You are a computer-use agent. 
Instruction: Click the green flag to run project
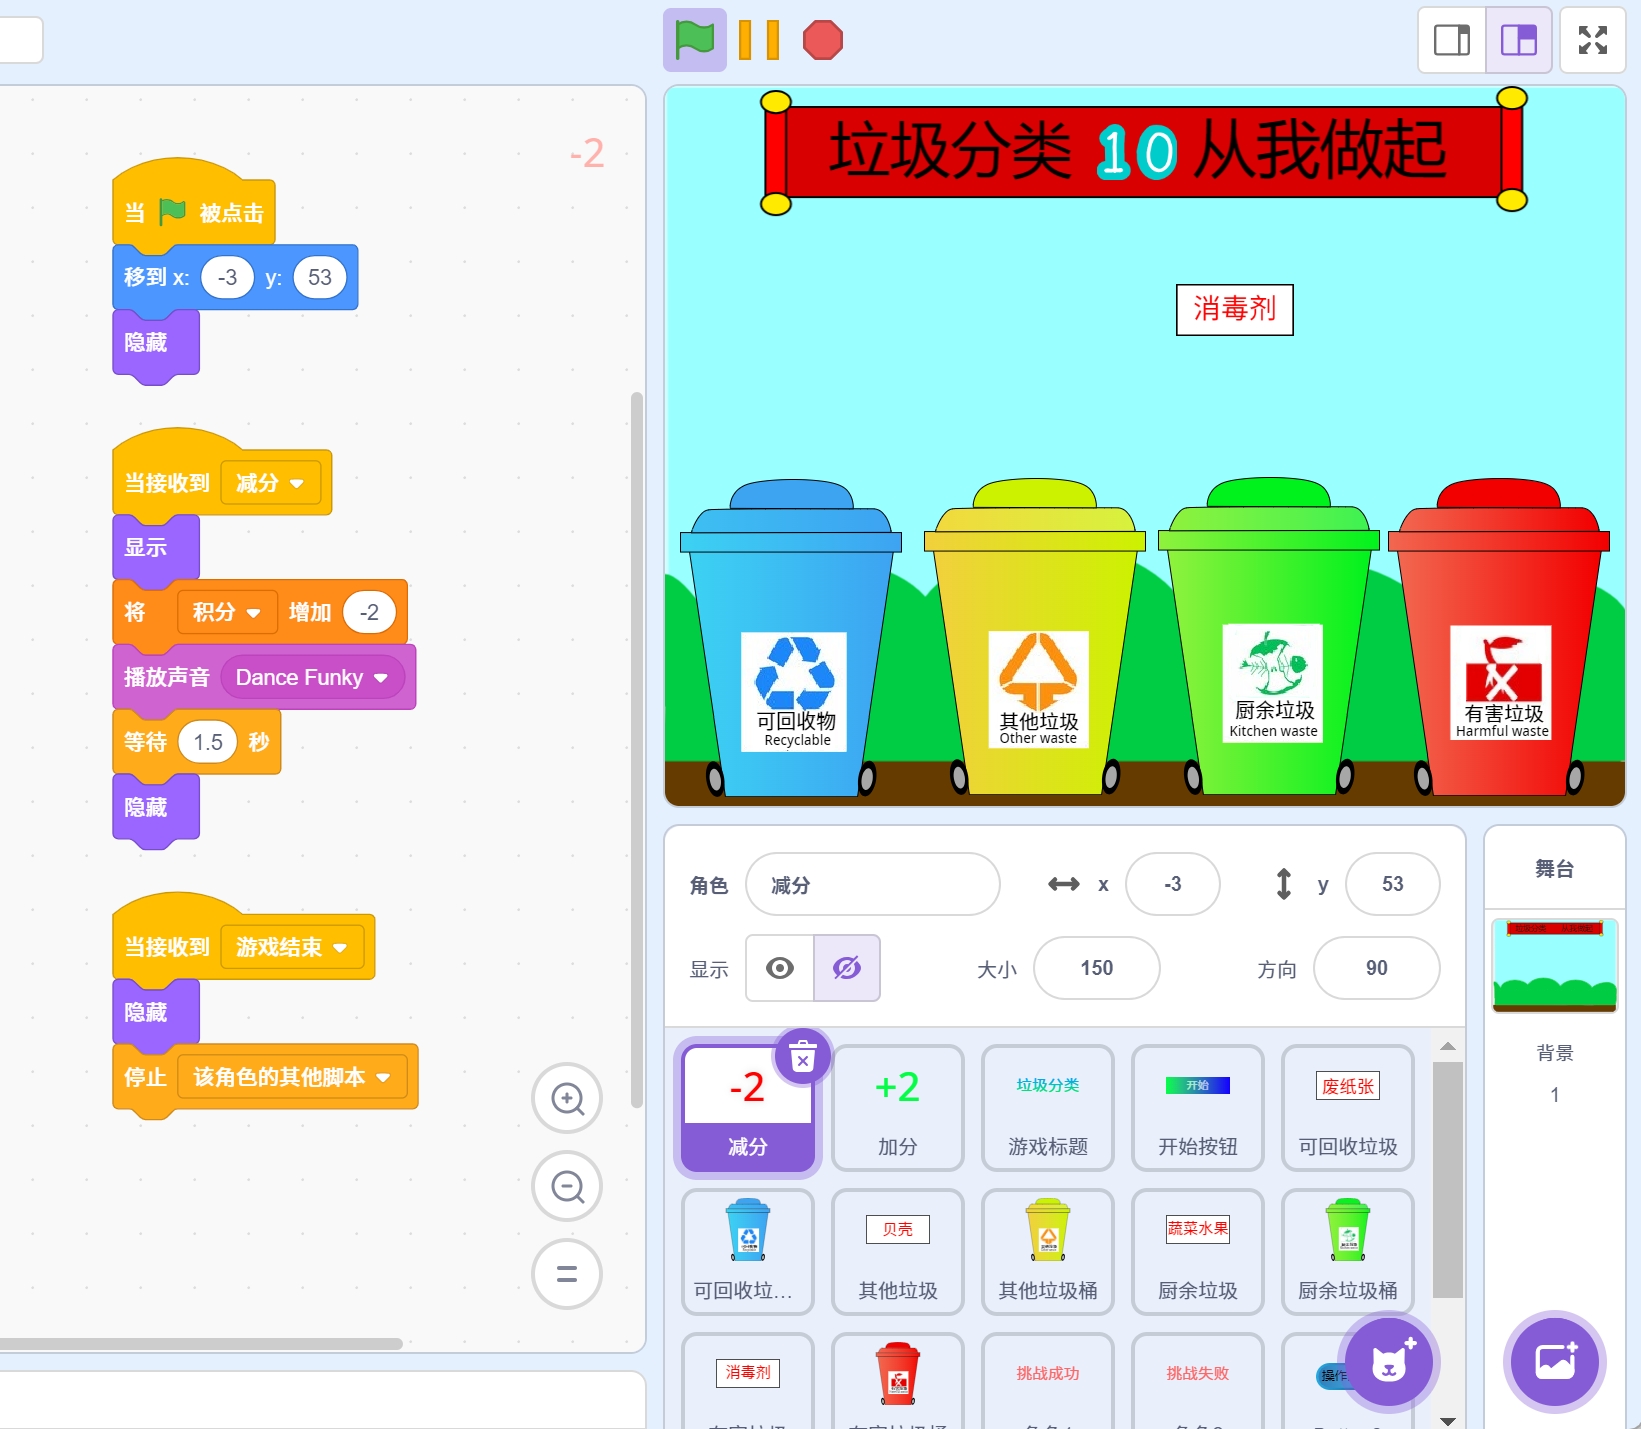tap(694, 41)
